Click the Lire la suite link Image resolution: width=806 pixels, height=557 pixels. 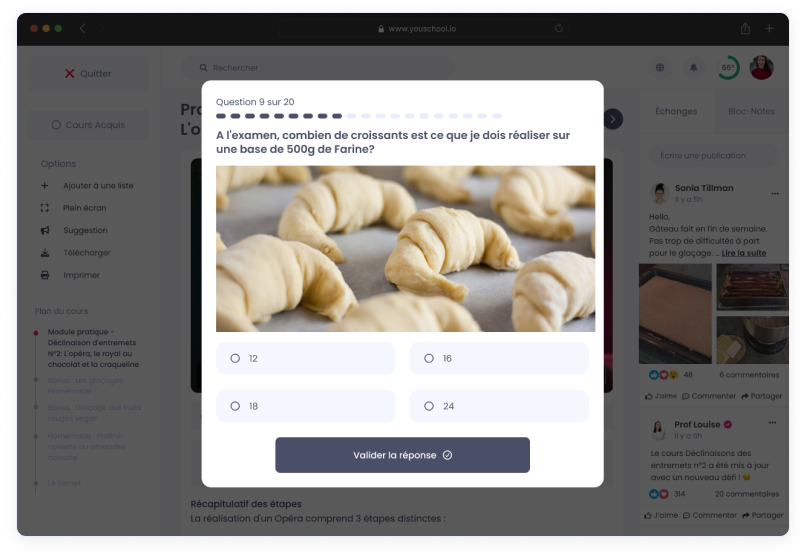pos(744,253)
